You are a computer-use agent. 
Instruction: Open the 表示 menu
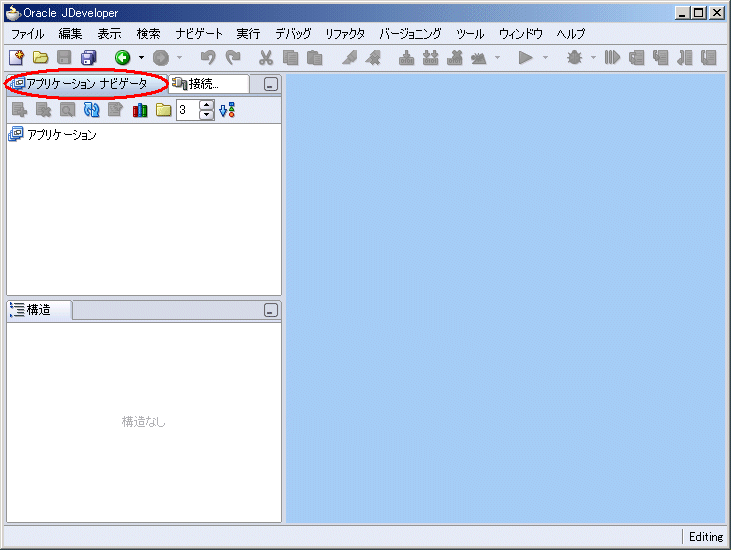(x=110, y=34)
